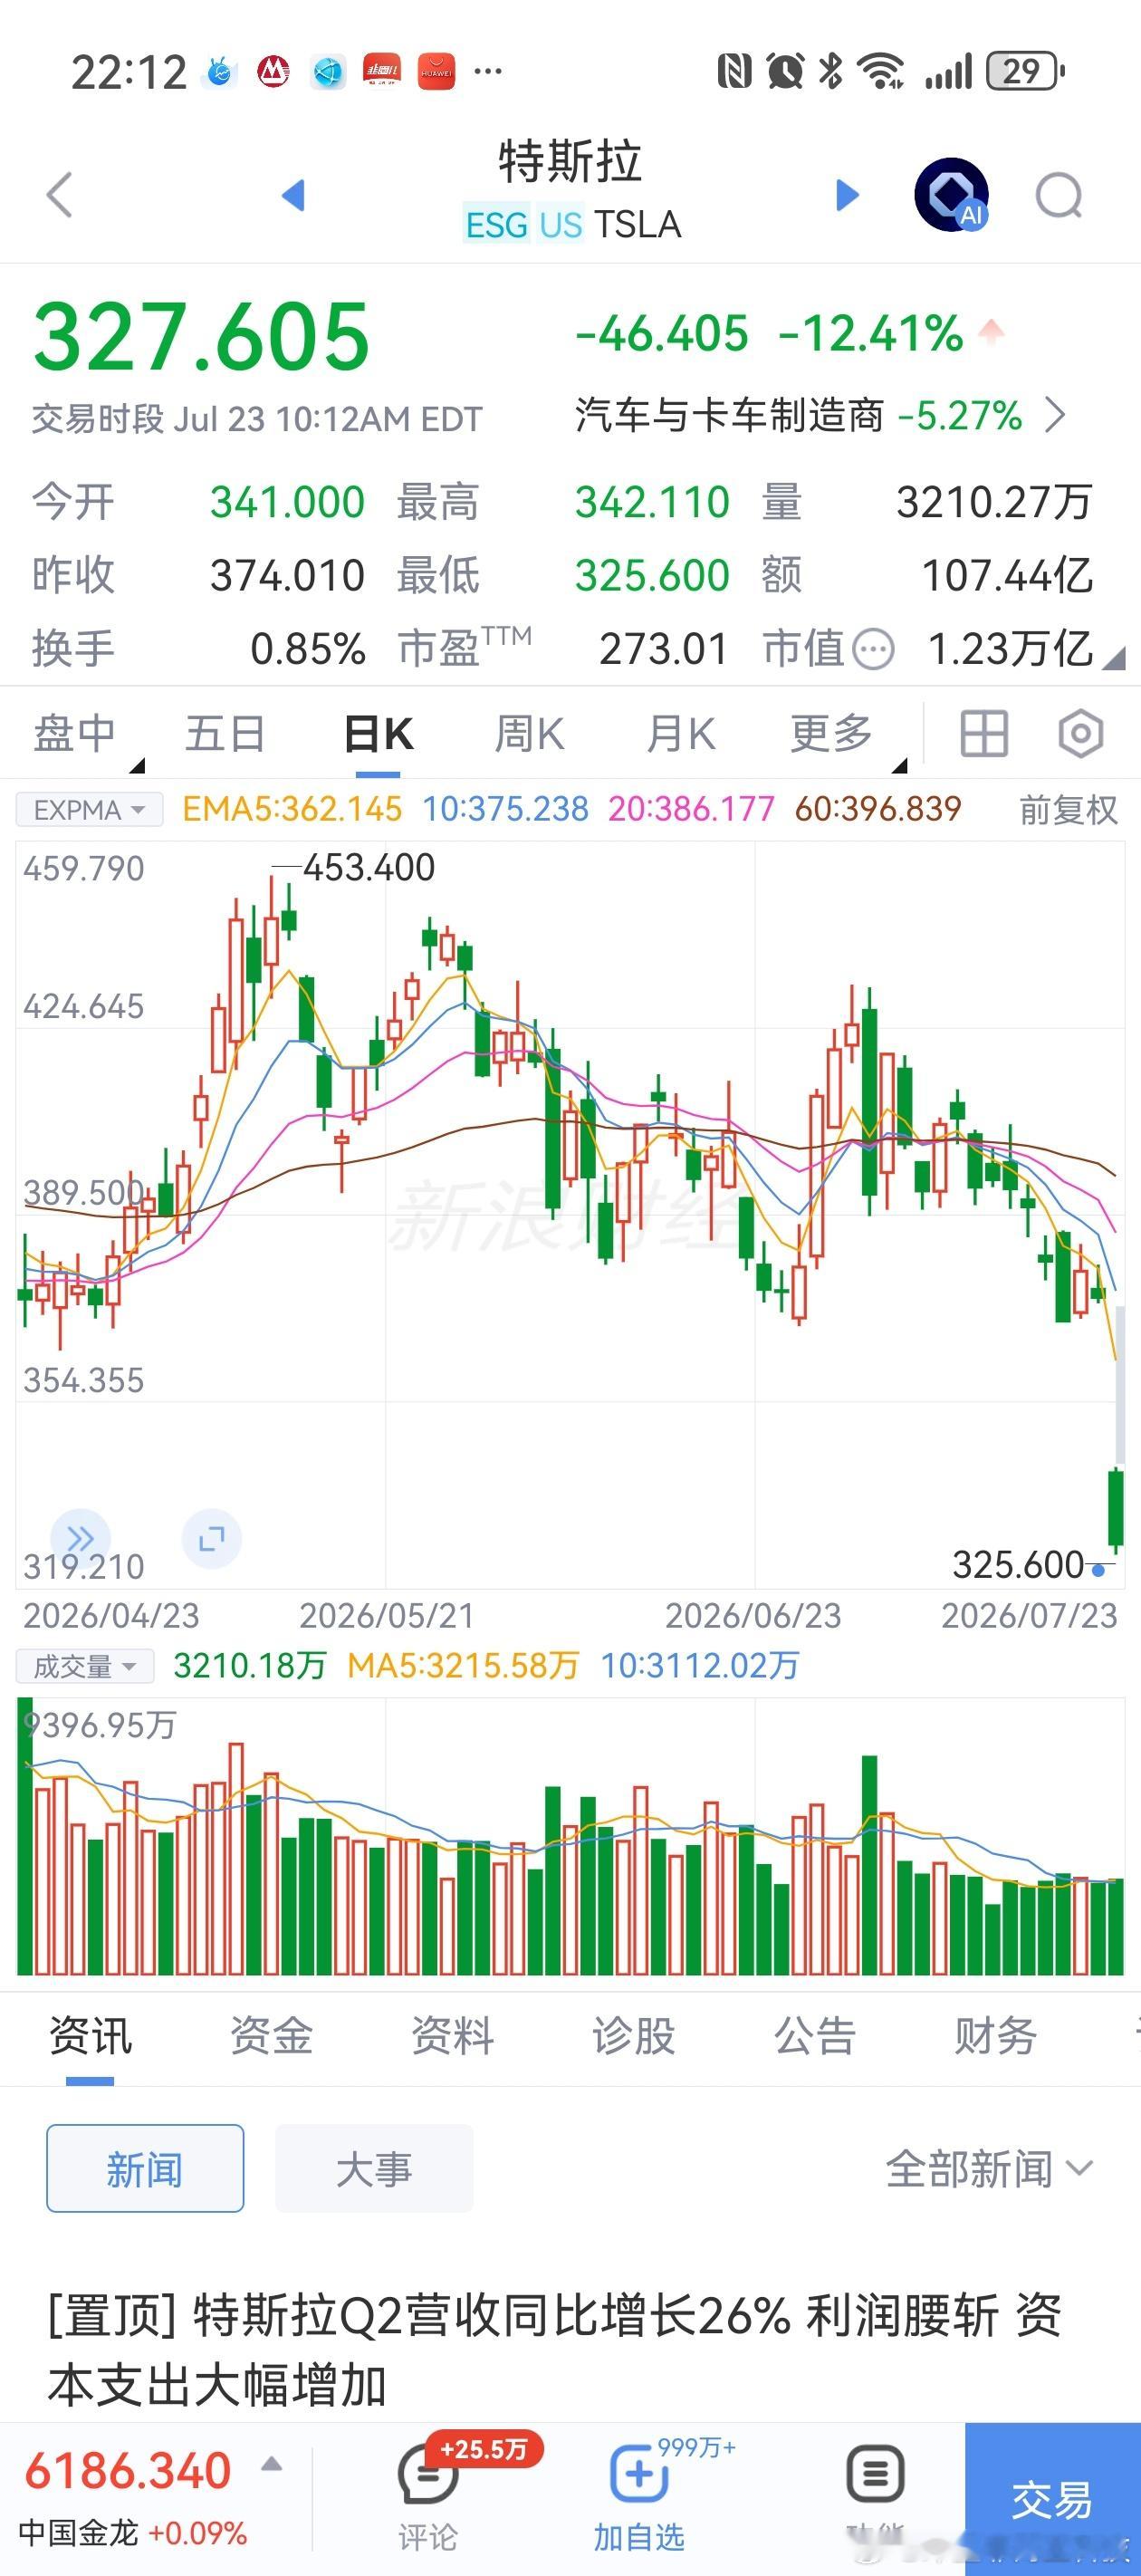Screen dimensions: 1141x2576
Task: Tap the current price 327.605
Action: (x=202, y=337)
